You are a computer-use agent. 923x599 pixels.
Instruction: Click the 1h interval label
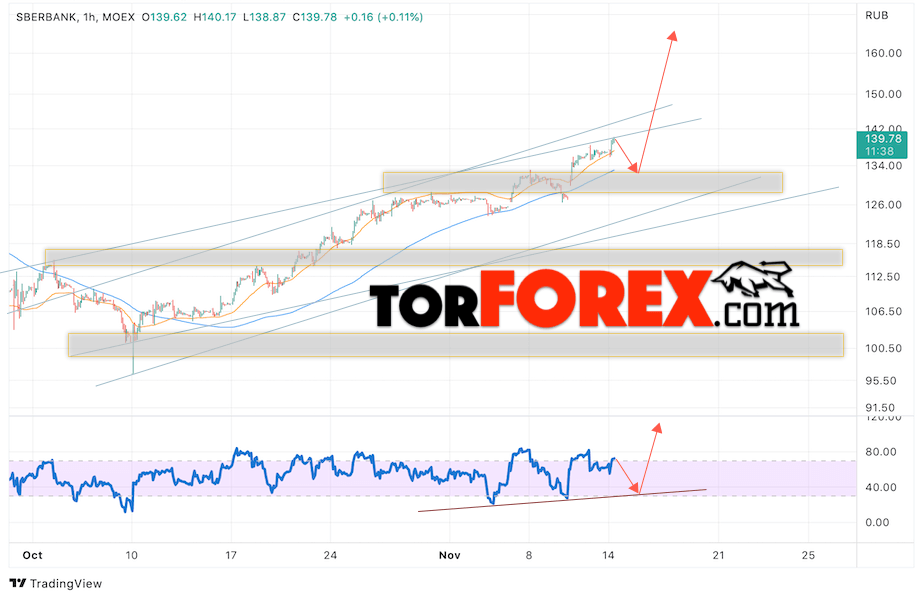89,17
